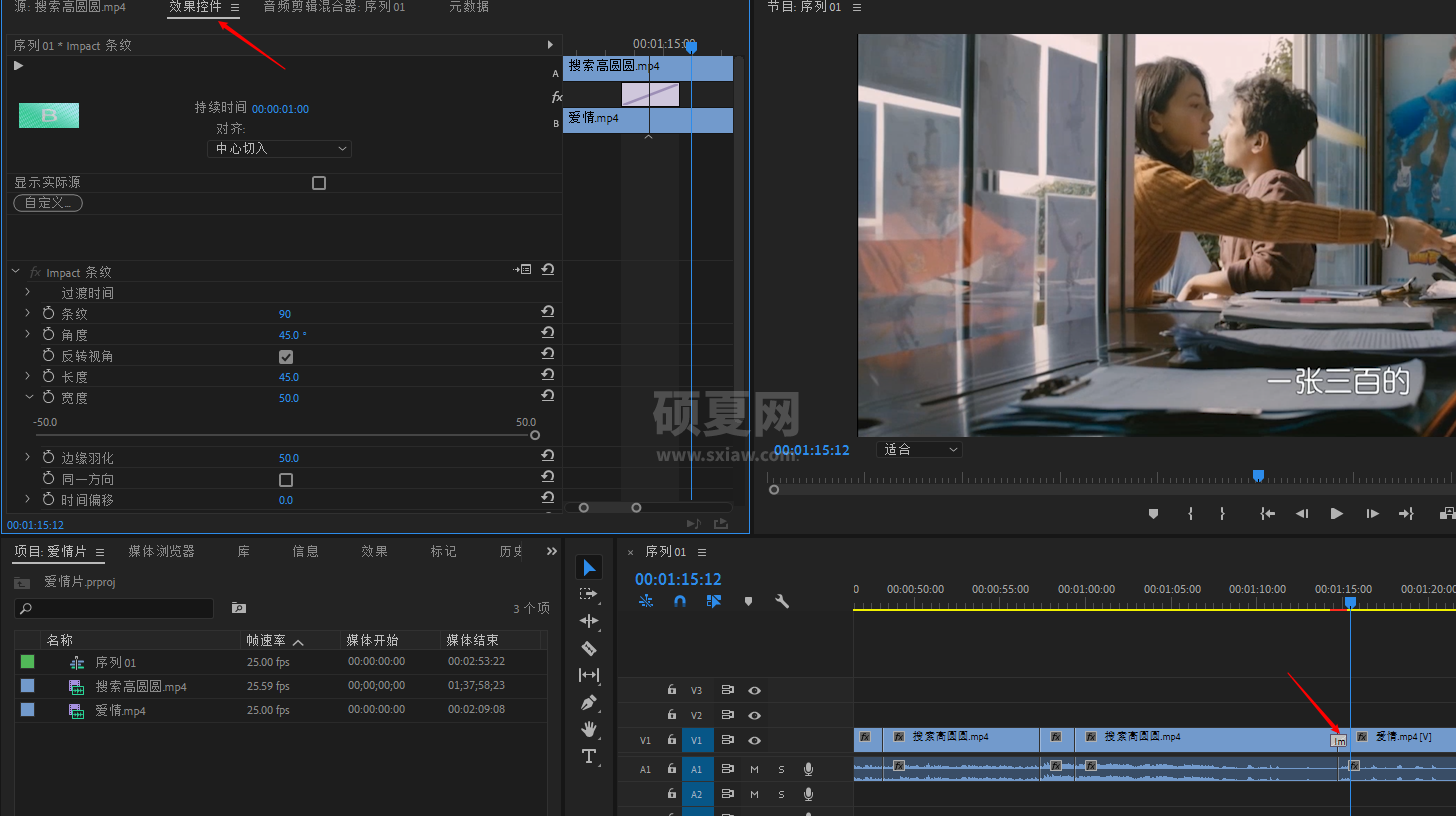
Task: Open the 效果 panel tab
Action: point(375,551)
